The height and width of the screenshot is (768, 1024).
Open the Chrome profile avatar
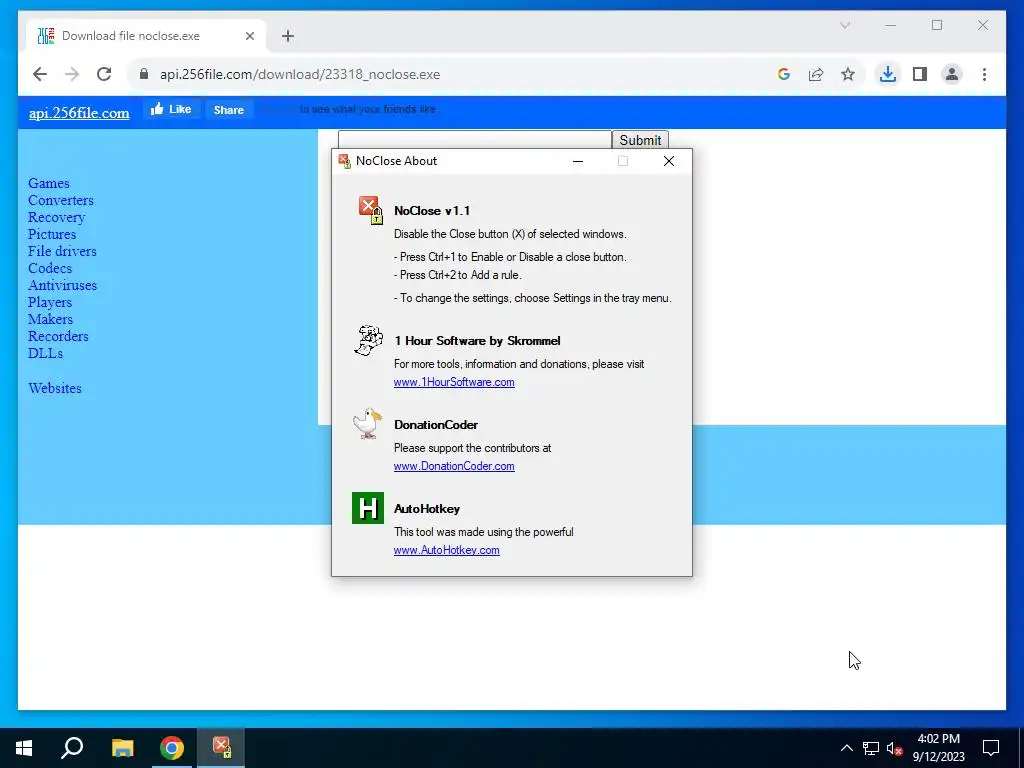coord(952,74)
